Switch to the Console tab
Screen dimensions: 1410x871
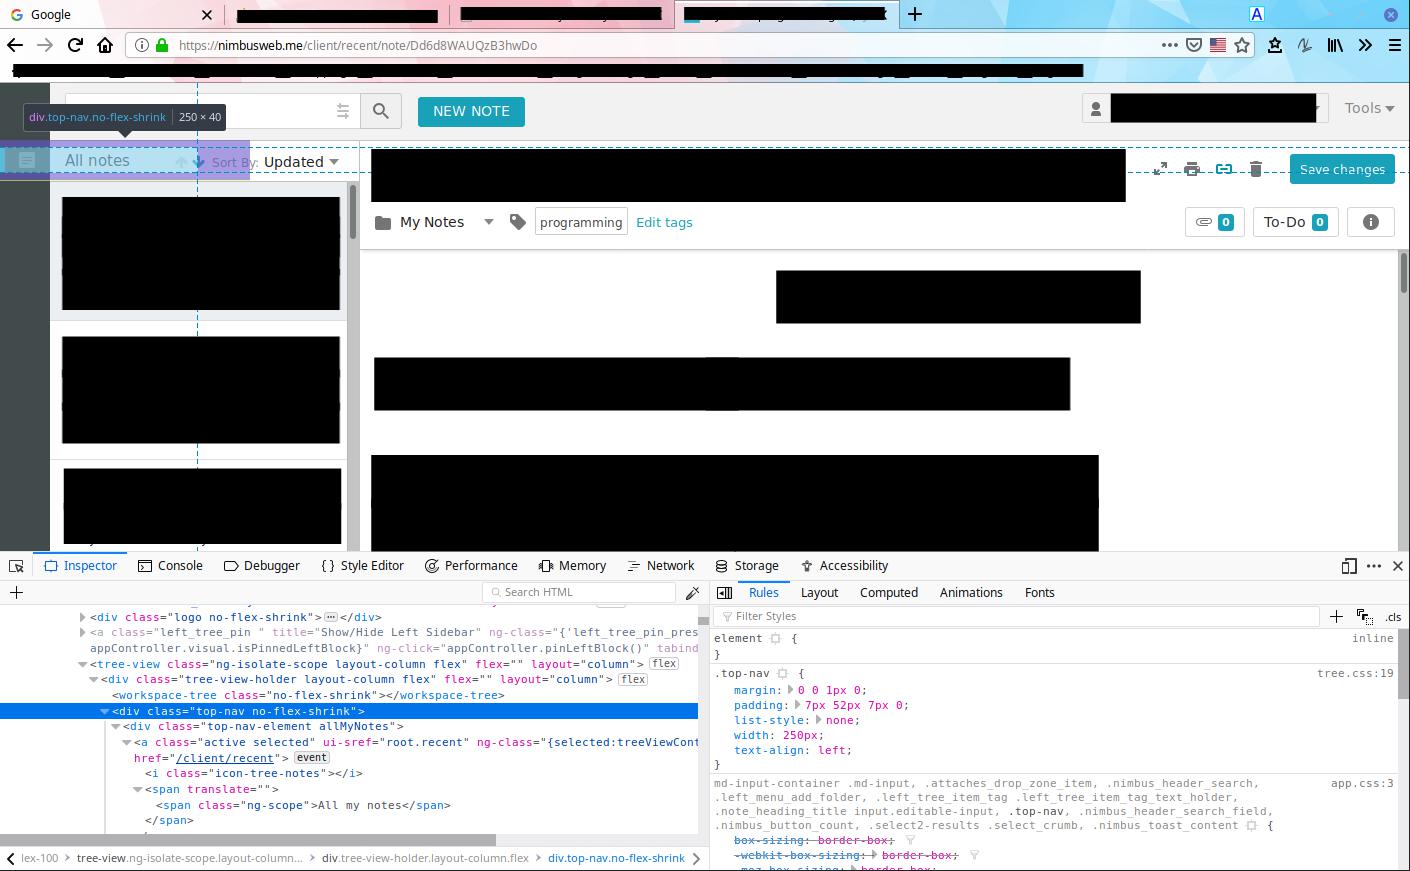170,566
